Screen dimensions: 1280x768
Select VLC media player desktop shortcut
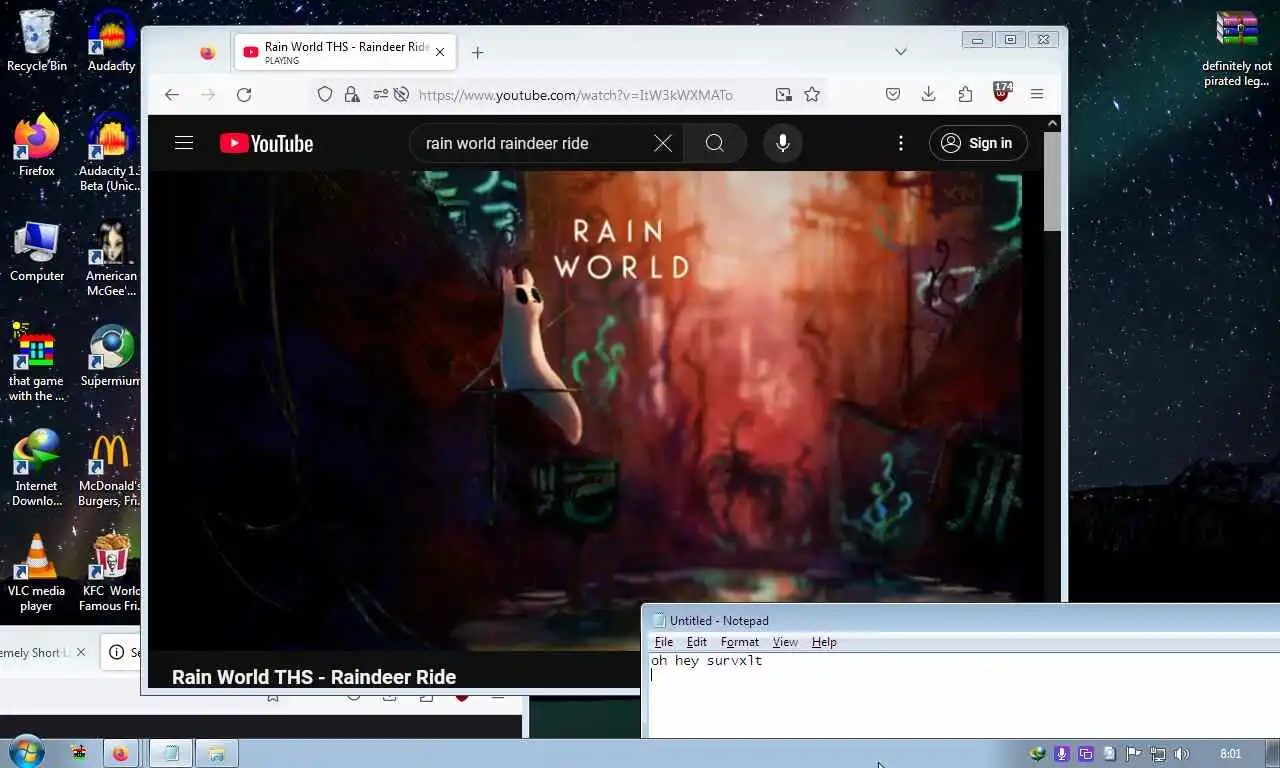click(x=36, y=573)
